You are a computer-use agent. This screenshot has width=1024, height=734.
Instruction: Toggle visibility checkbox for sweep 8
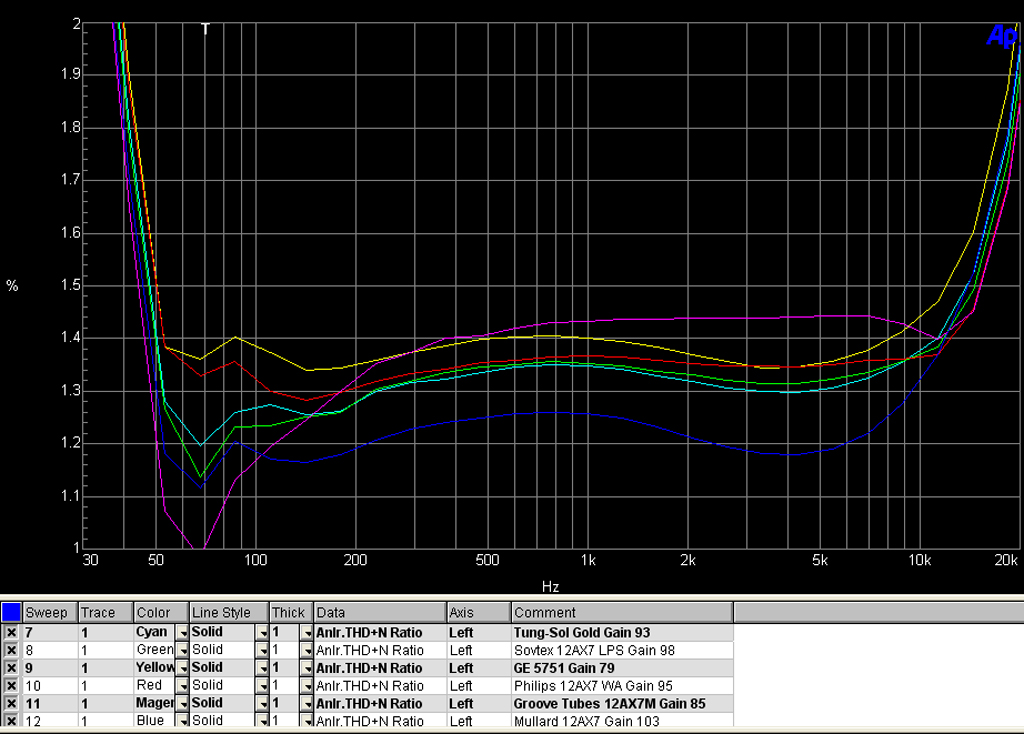(11, 650)
